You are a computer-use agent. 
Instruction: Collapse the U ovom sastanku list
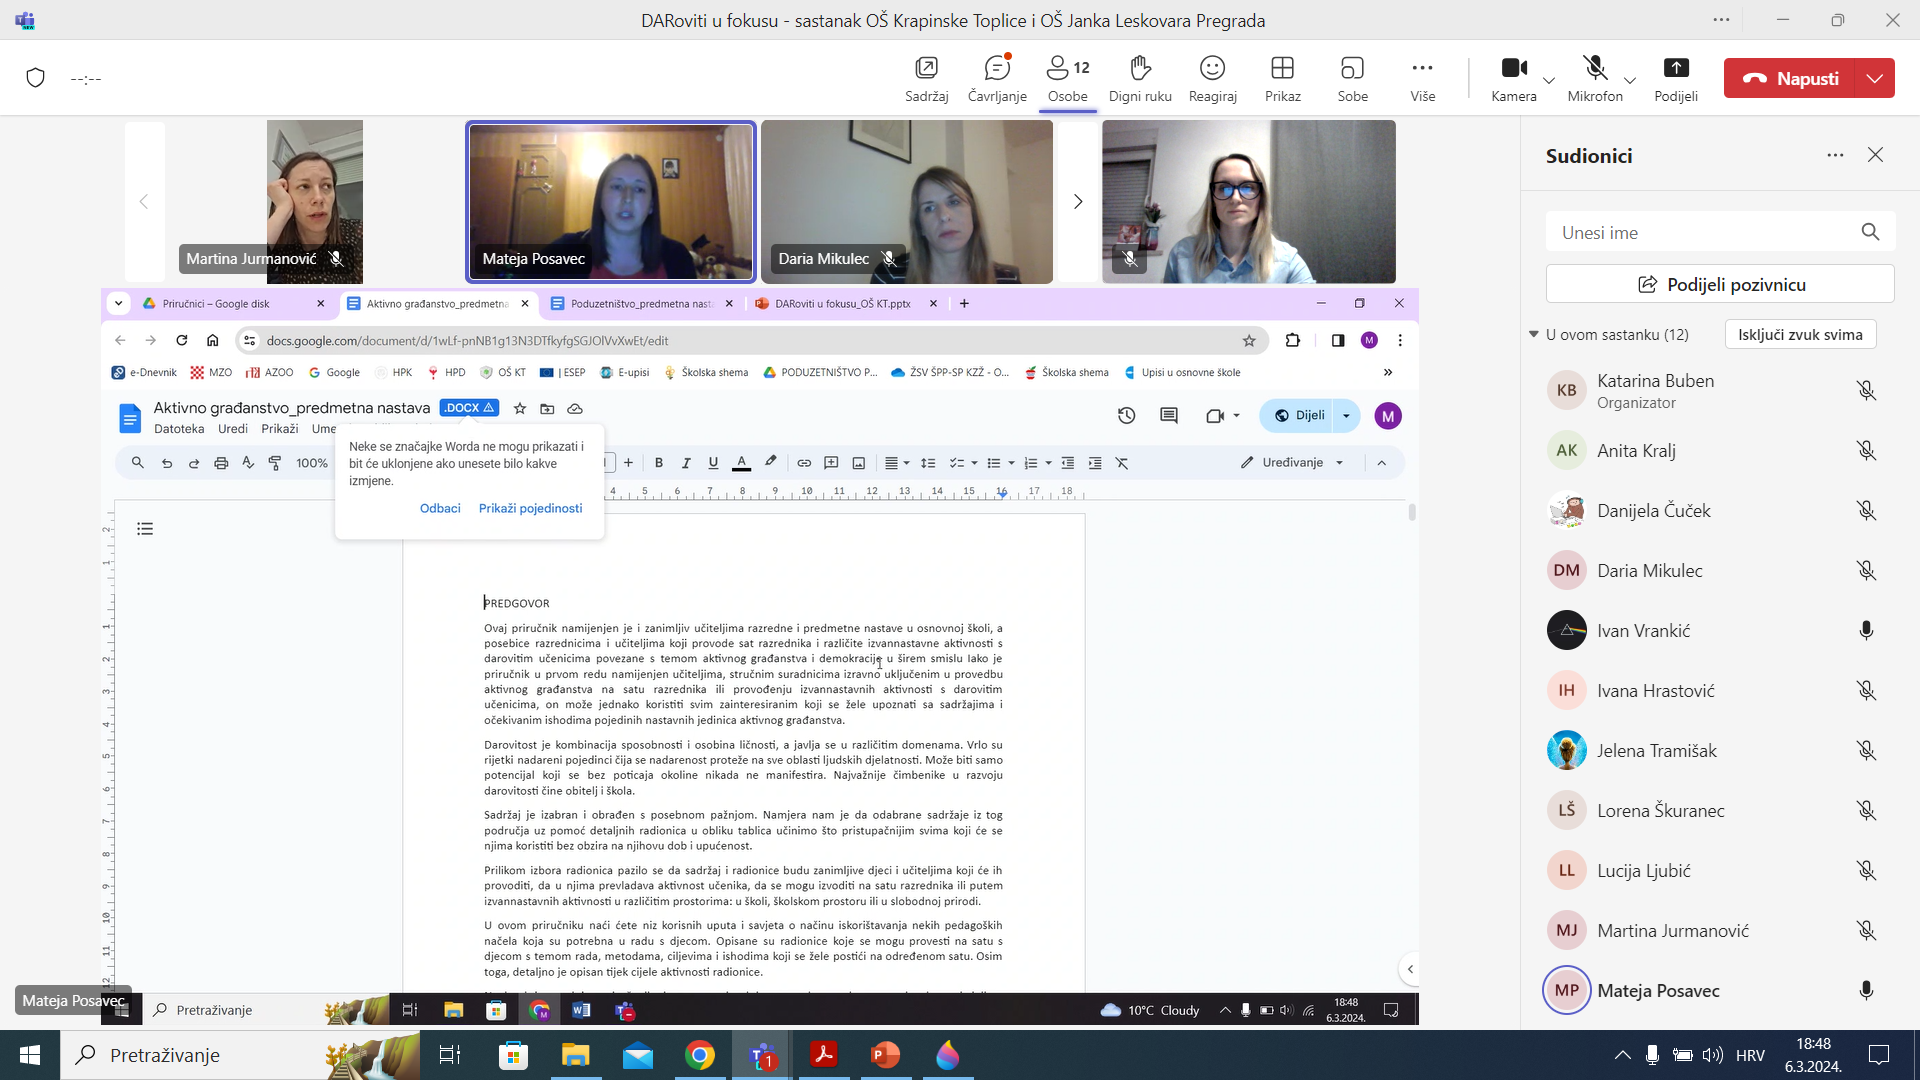tap(1534, 334)
